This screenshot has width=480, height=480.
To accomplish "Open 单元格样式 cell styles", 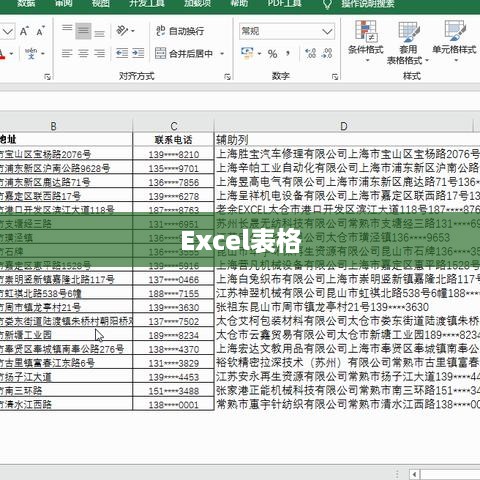I will tap(455, 41).
